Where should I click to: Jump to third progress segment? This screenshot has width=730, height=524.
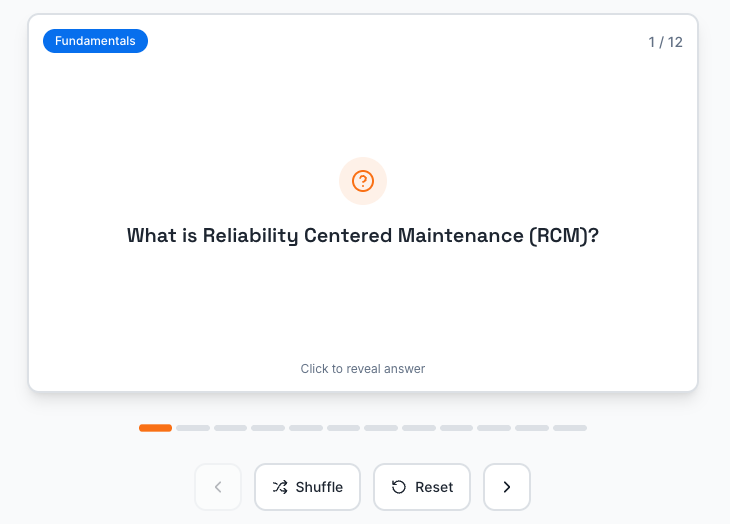[x=230, y=428]
